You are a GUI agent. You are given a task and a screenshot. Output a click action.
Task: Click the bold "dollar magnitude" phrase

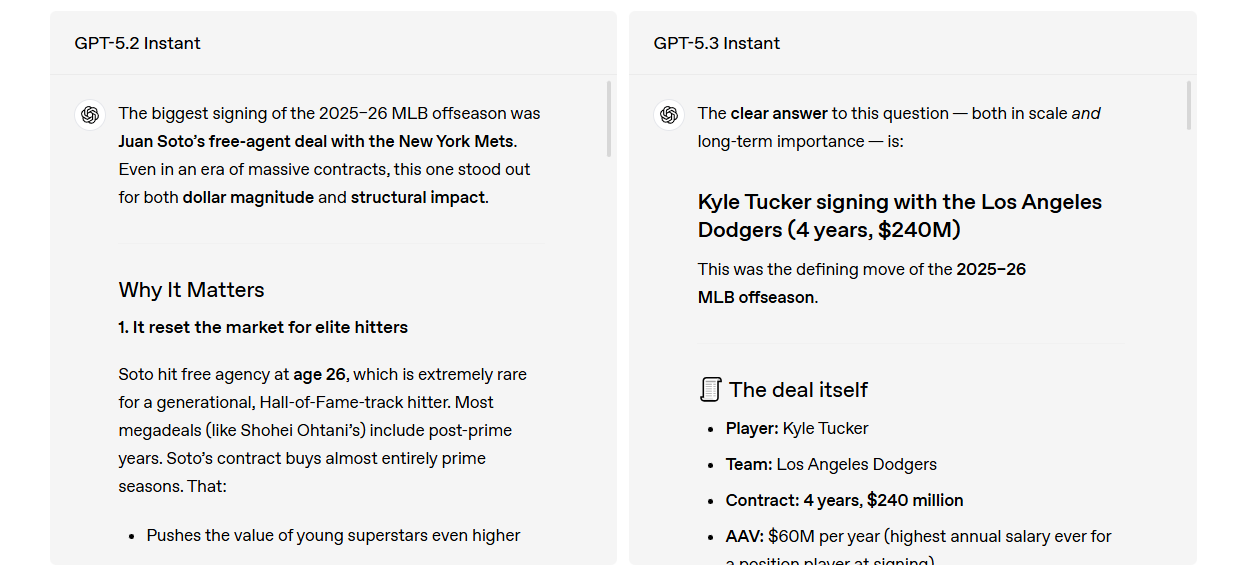[x=248, y=197]
